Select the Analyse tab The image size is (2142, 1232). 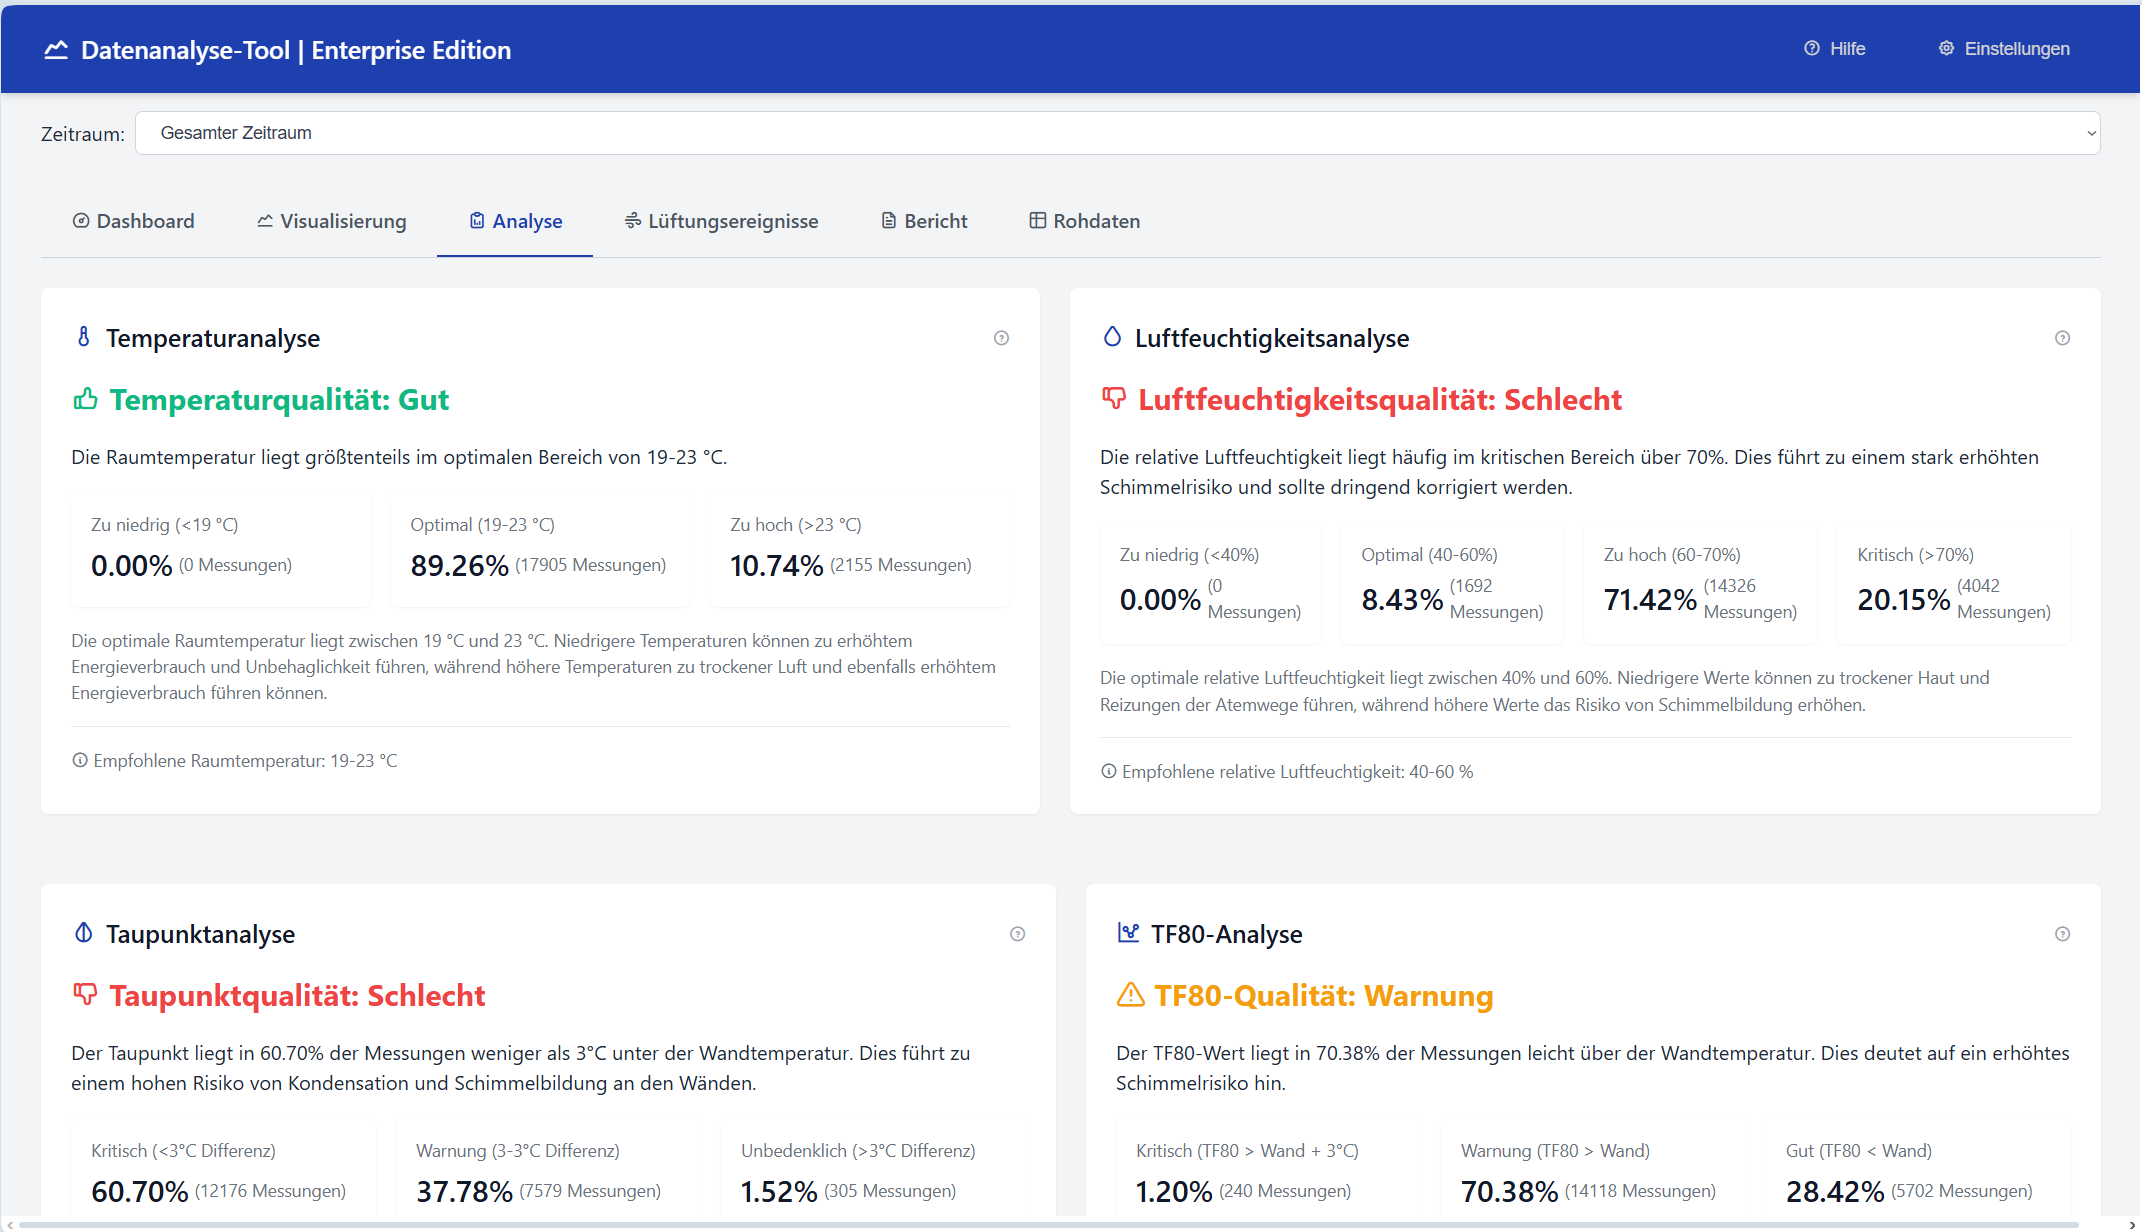click(x=516, y=221)
